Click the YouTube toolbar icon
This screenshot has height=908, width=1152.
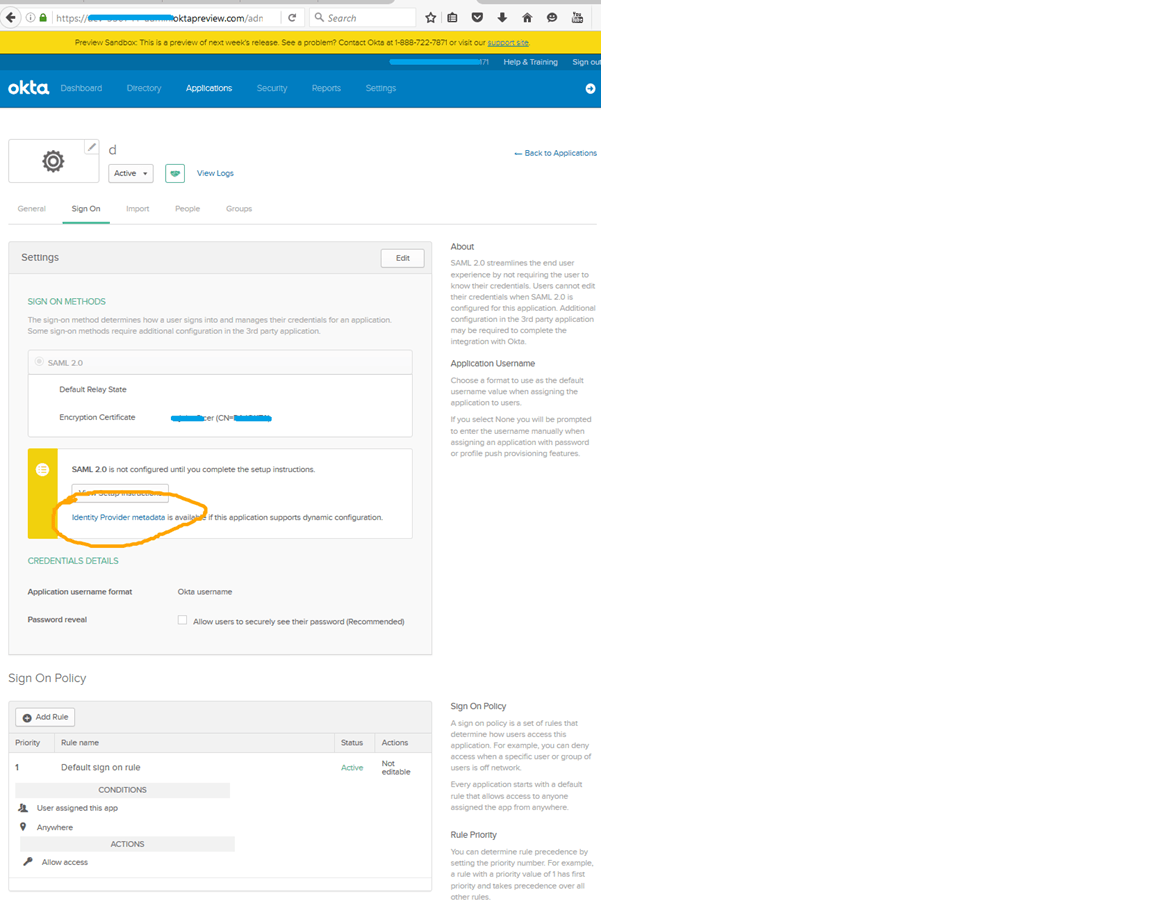click(577, 18)
